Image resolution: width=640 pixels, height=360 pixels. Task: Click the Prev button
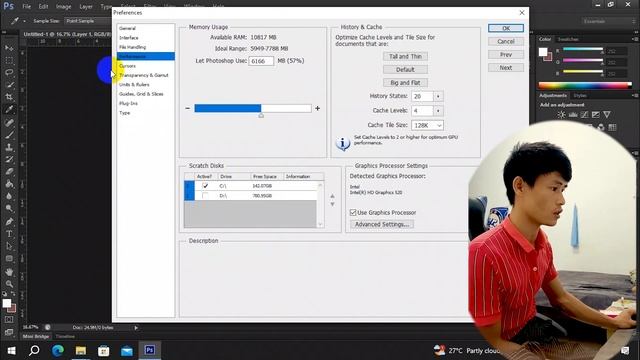pyautogui.click(x=506, y=55)
